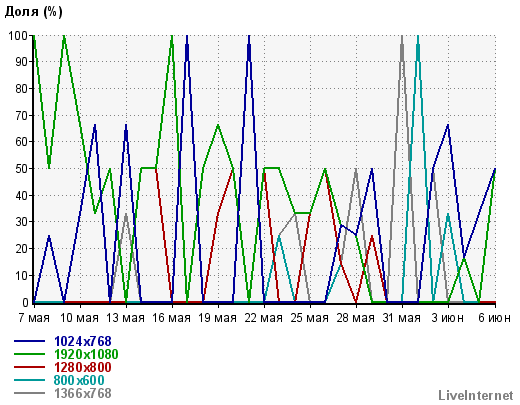Click the 1920x1080 legend label
Screen dimensions: 520x405
click(x=86, y=354)
